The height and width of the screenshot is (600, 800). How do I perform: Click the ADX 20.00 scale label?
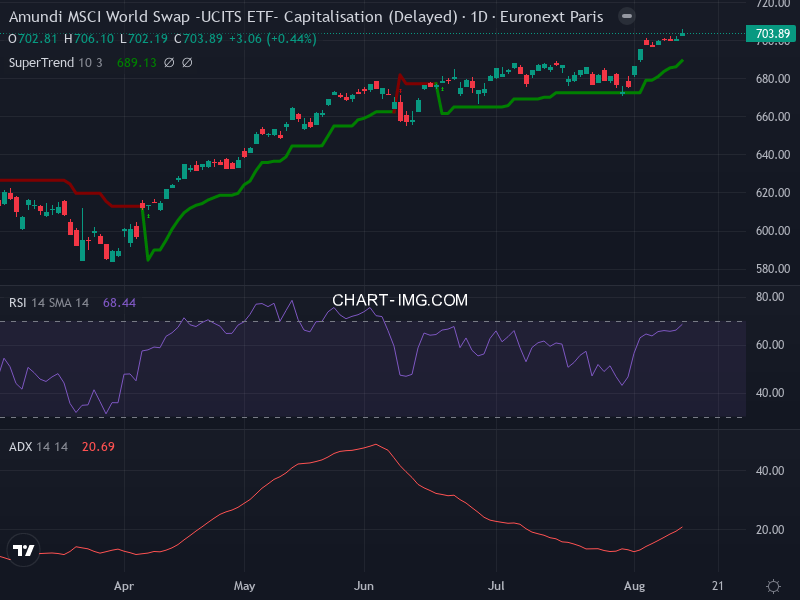(x=770, y=530)
